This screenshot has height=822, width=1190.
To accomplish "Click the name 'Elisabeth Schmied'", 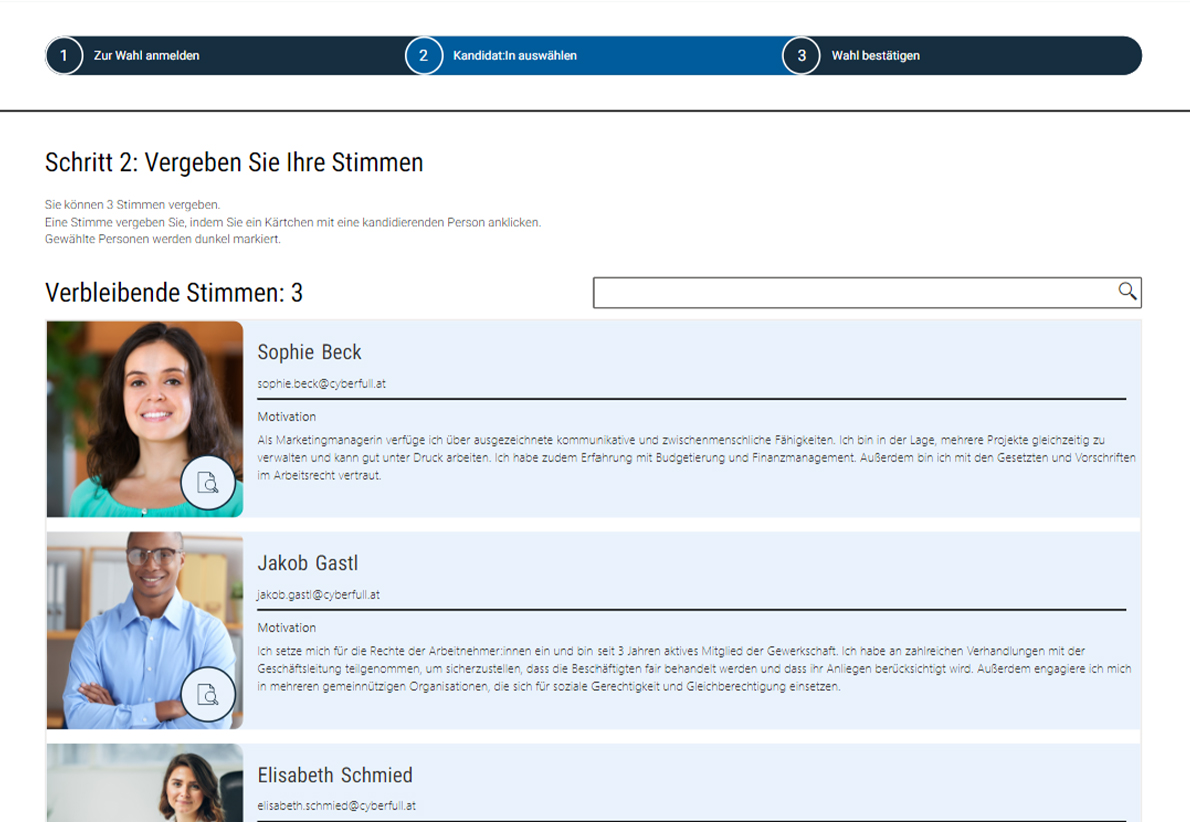I will 335,775.
